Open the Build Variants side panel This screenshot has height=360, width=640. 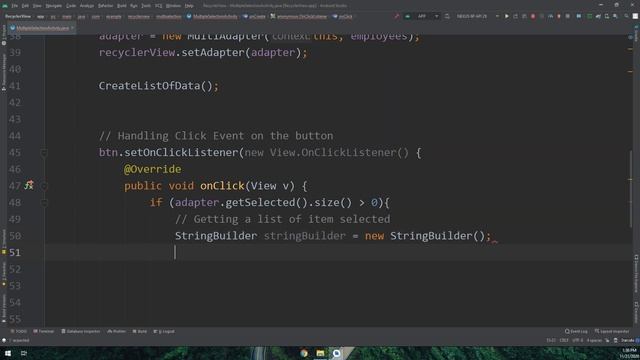[x=4, y=308]
